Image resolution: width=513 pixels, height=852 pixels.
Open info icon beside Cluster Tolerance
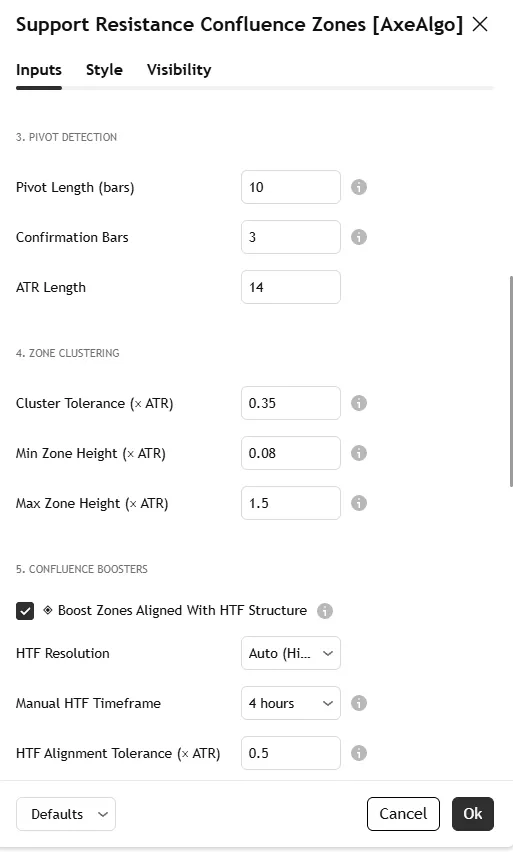[359, 403]
